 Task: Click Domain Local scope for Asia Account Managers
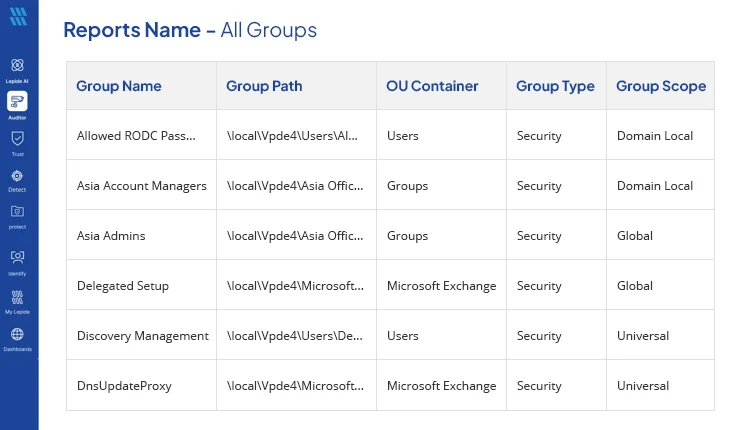(655, 186)
